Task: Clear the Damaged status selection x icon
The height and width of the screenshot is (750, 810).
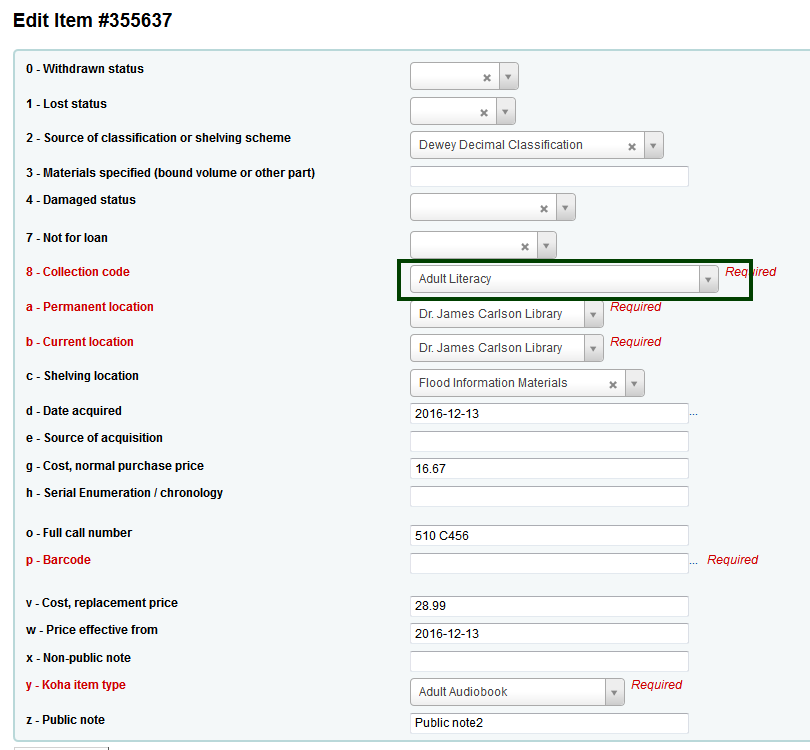Action: click(544, 209)
